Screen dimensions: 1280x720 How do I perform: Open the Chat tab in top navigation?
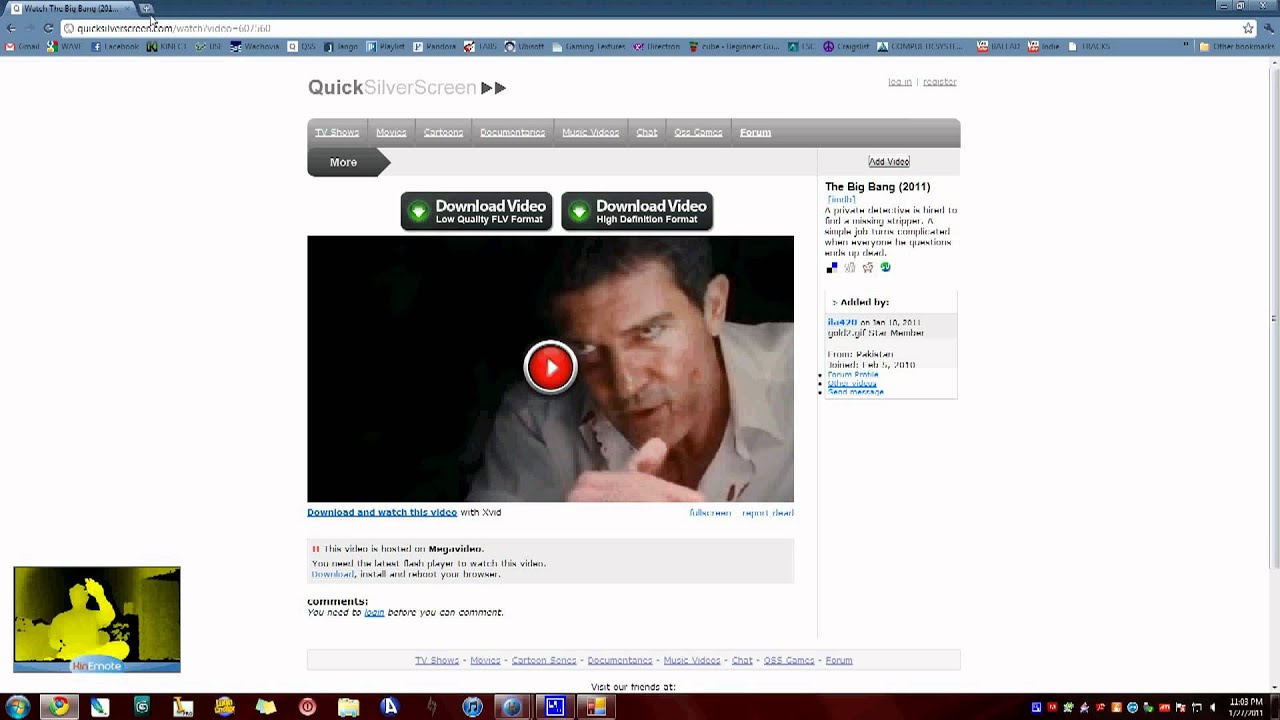click(647, 132)
